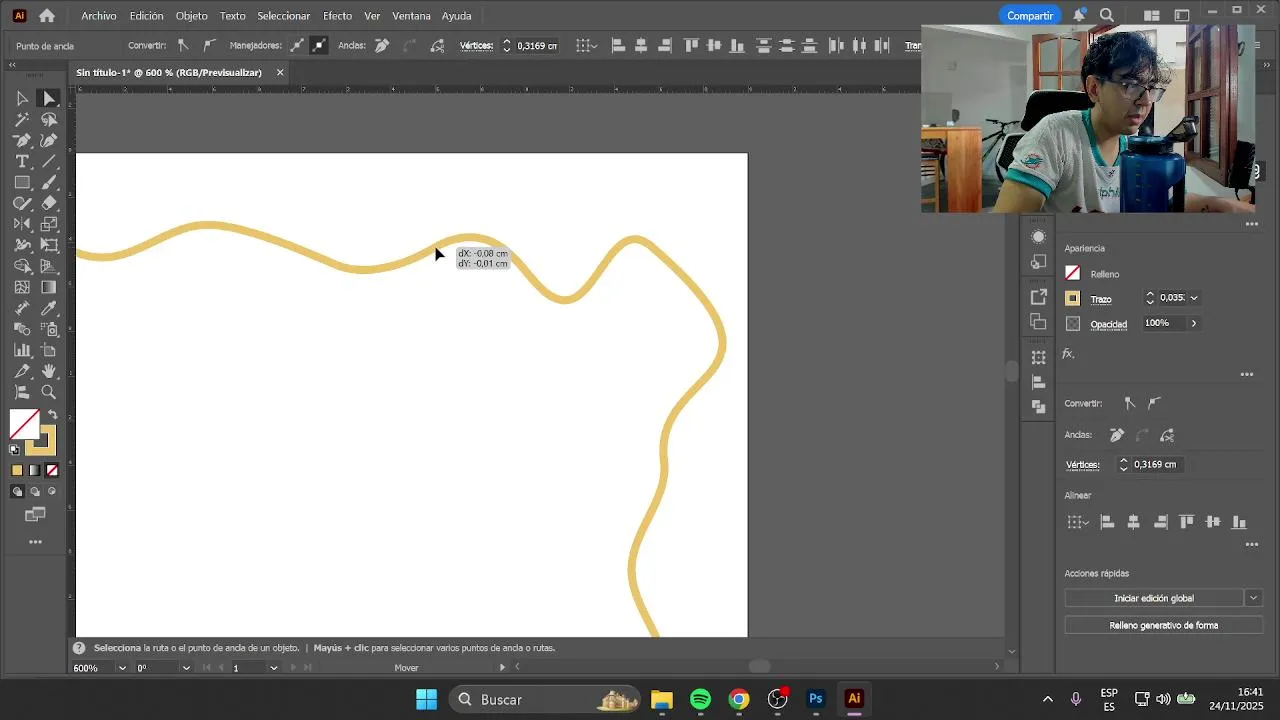This screenshot has height=720, width=1280.
Task: Select the Type tool
Action: pyautogui.click(x=22, y=162)
